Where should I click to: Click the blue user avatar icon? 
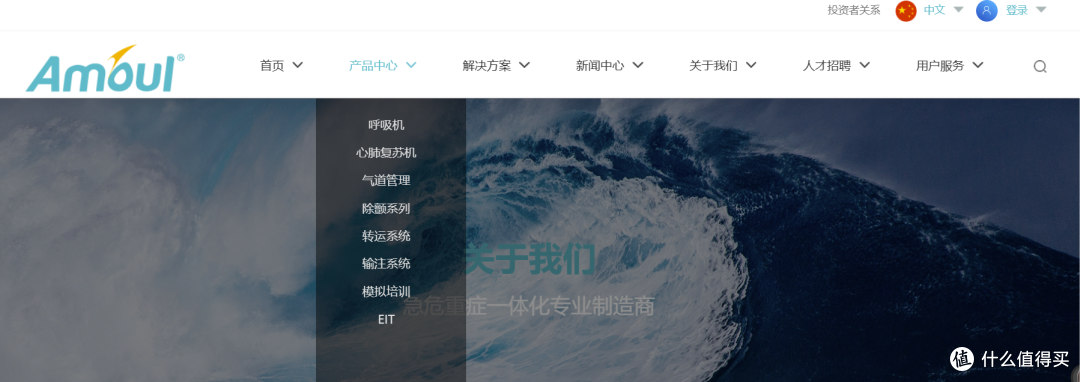pos(986,10)
